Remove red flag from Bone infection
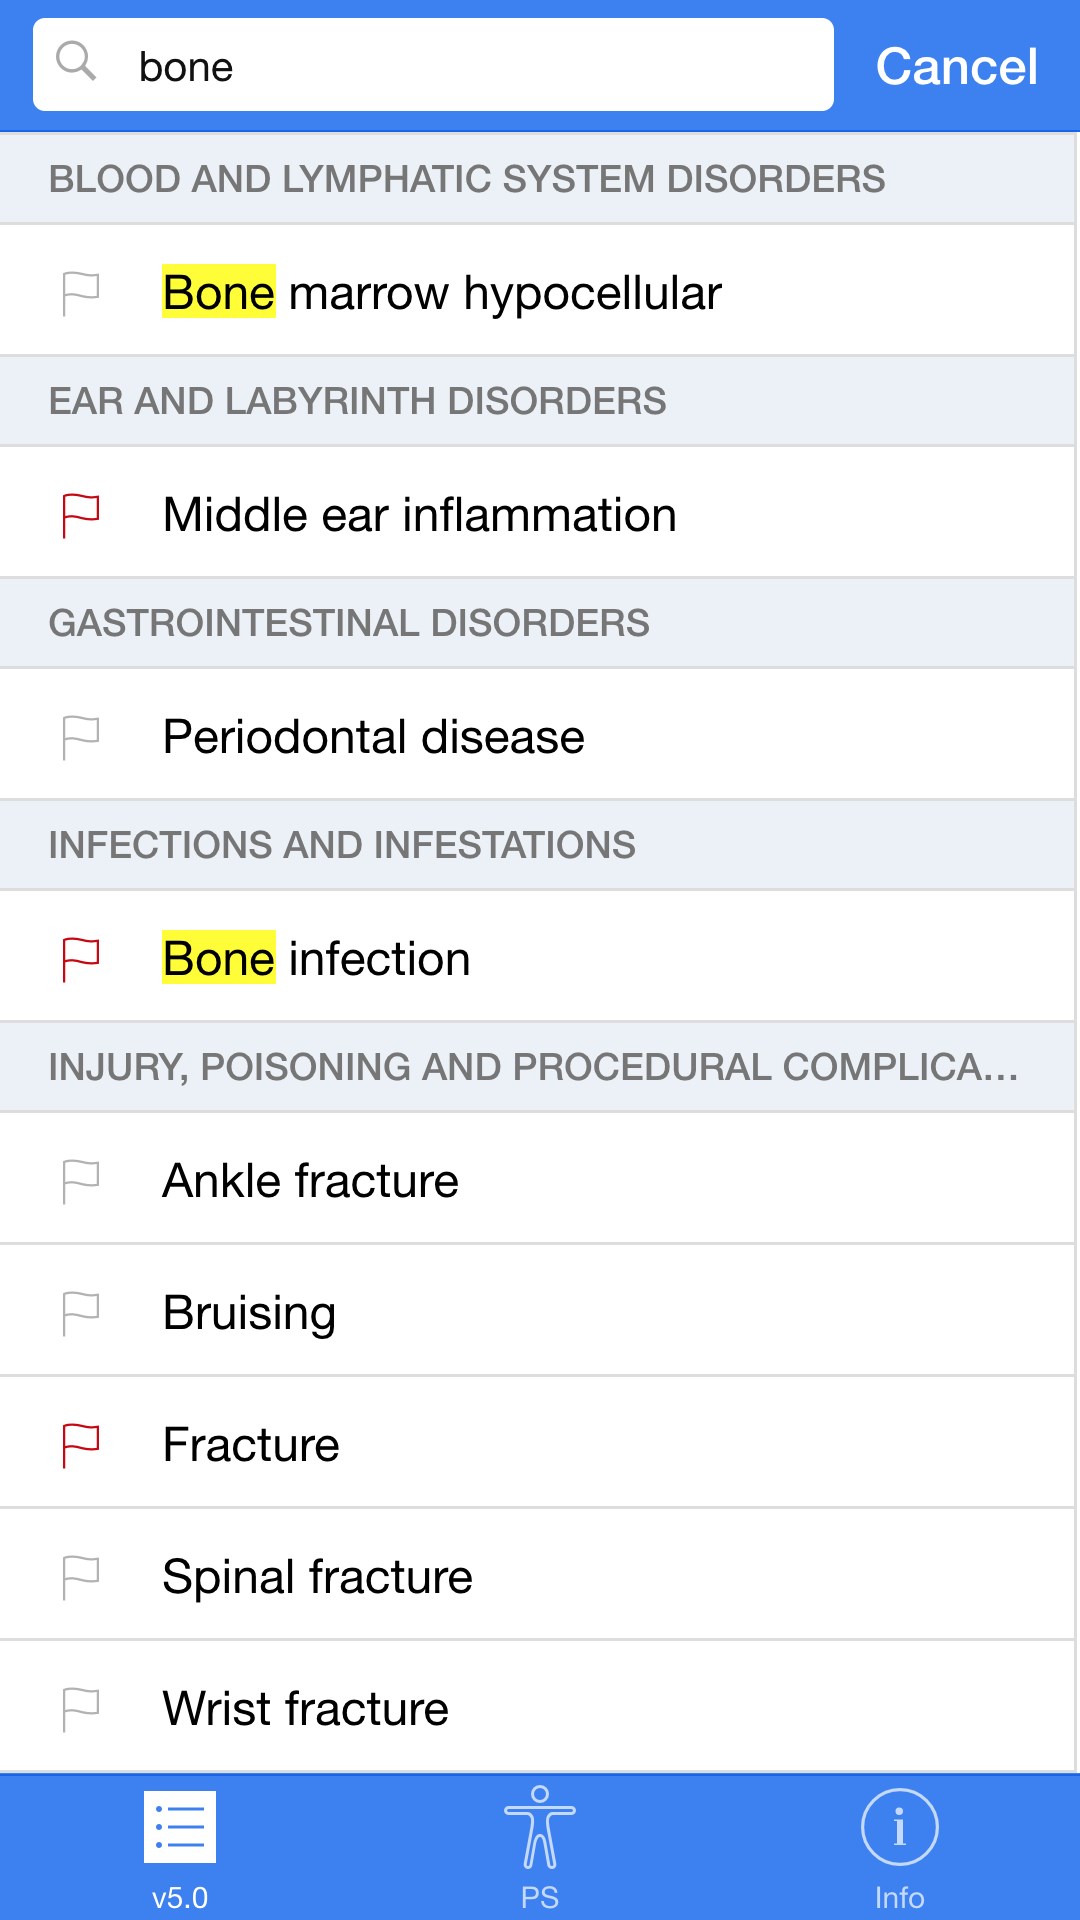 pyautogui.click(x=80, y=959)
